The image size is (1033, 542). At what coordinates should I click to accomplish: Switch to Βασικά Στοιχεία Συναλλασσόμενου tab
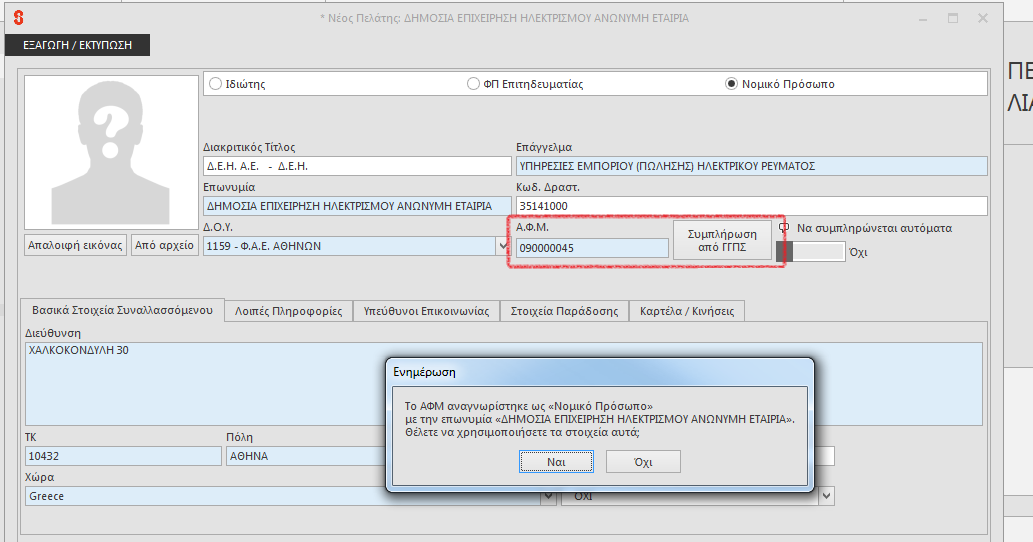tap(123, 310)
